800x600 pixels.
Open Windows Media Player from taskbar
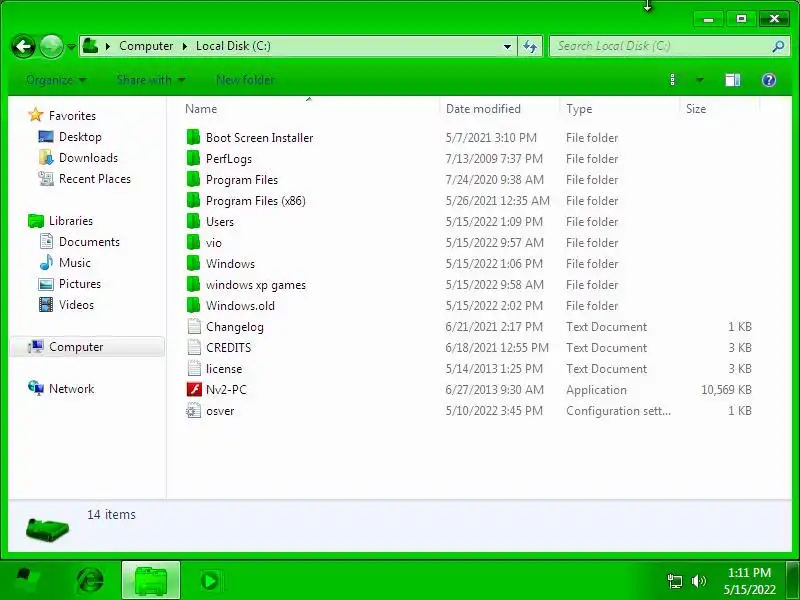tap(210, 581)
